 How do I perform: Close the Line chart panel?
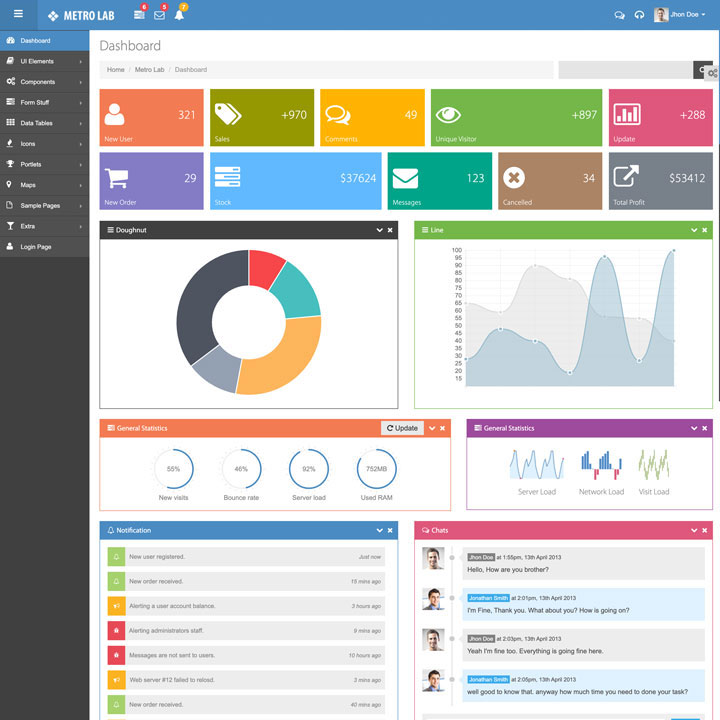pyautogui.click(x=704, y=230)
